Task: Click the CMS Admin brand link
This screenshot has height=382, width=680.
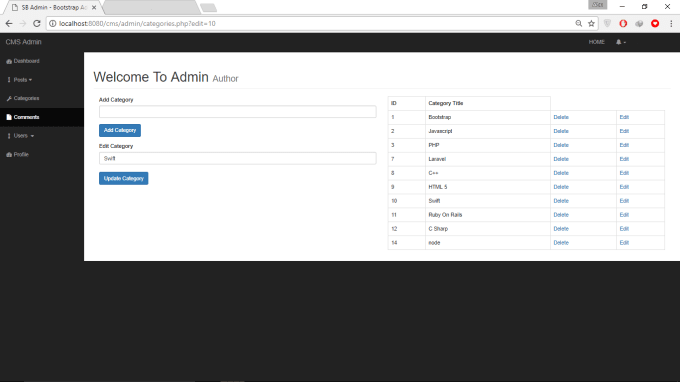Action: point(23,42)
